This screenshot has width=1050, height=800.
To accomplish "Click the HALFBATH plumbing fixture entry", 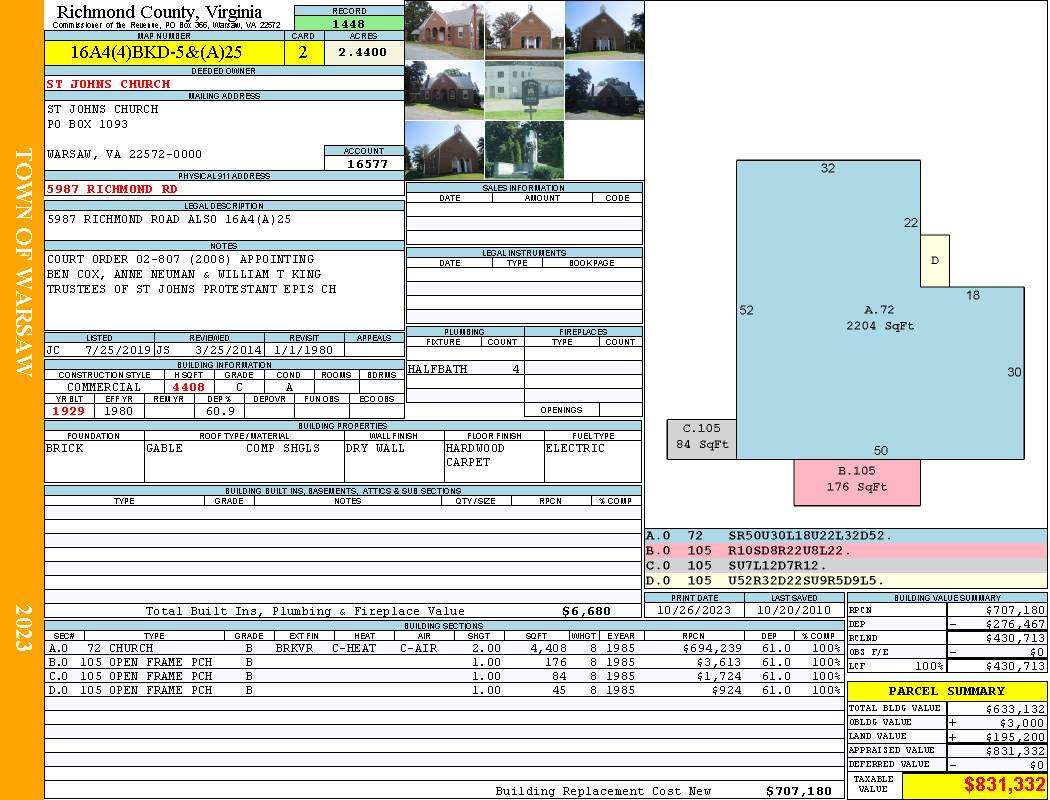I will tap(437, 369).
